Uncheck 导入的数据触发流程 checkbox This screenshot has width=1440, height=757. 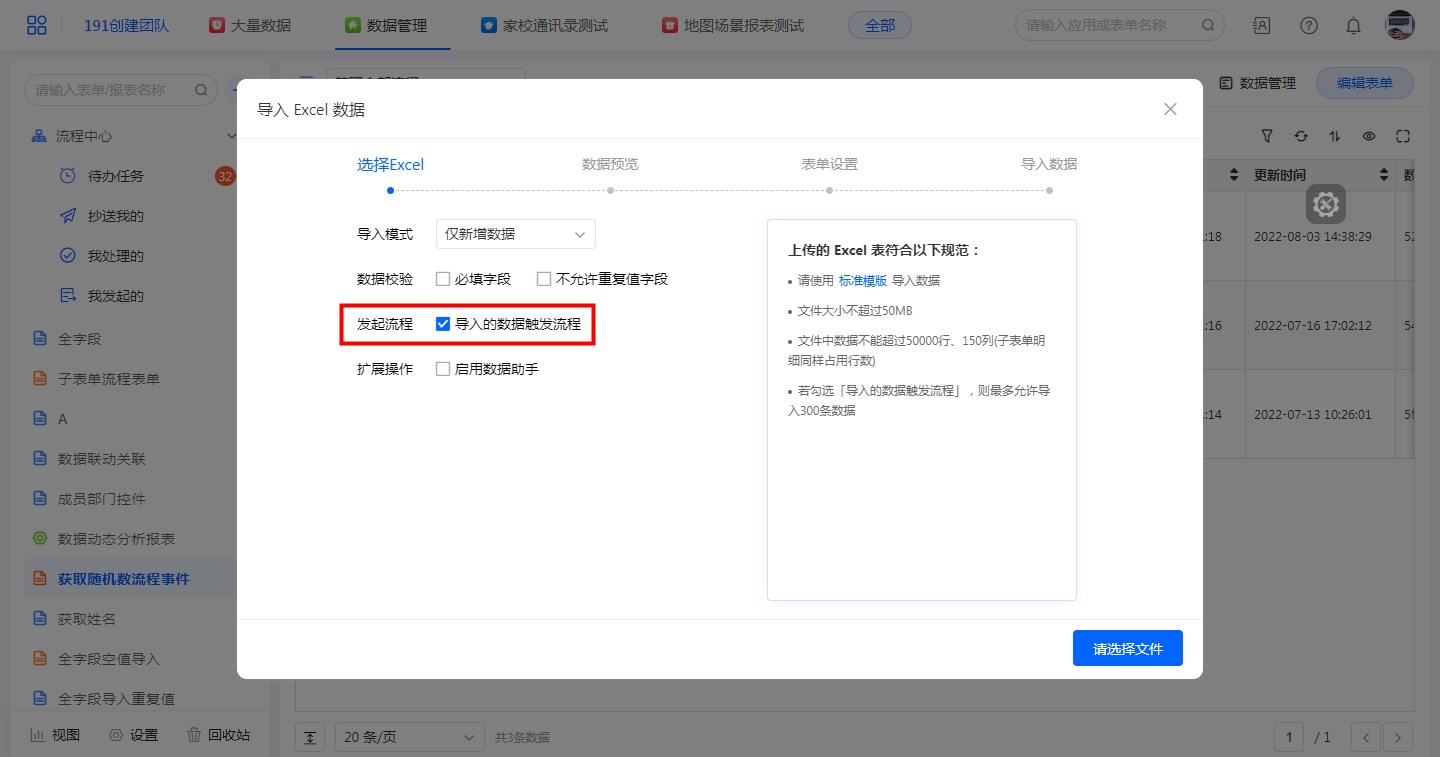coord(443,324)
